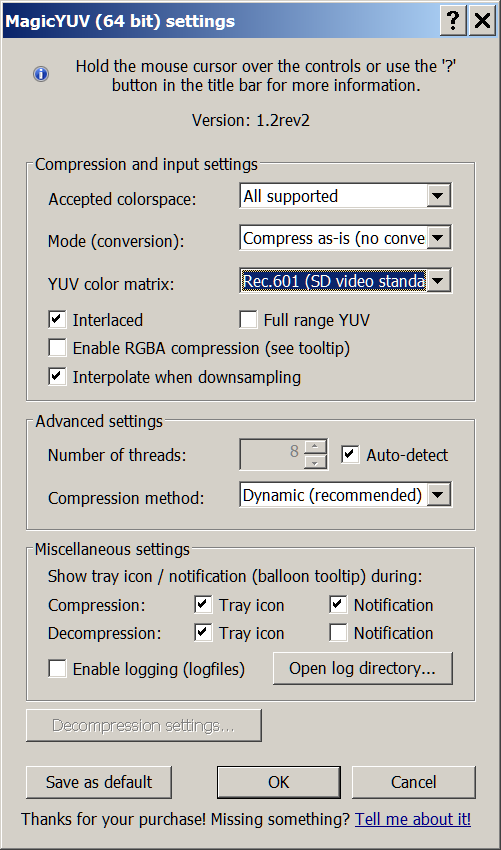Confirm settings with OK button
The image size is (501, 850).
(279, 782)
